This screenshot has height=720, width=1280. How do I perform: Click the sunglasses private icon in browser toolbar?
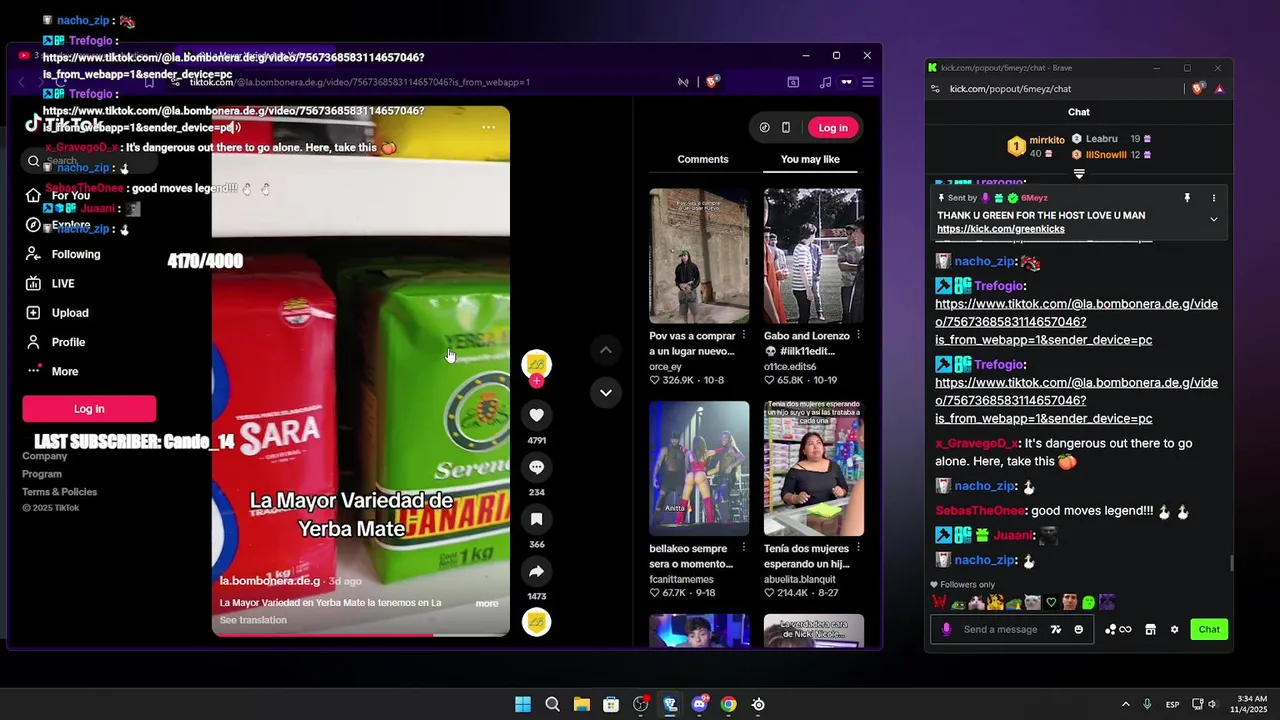[x=846, y=82]
